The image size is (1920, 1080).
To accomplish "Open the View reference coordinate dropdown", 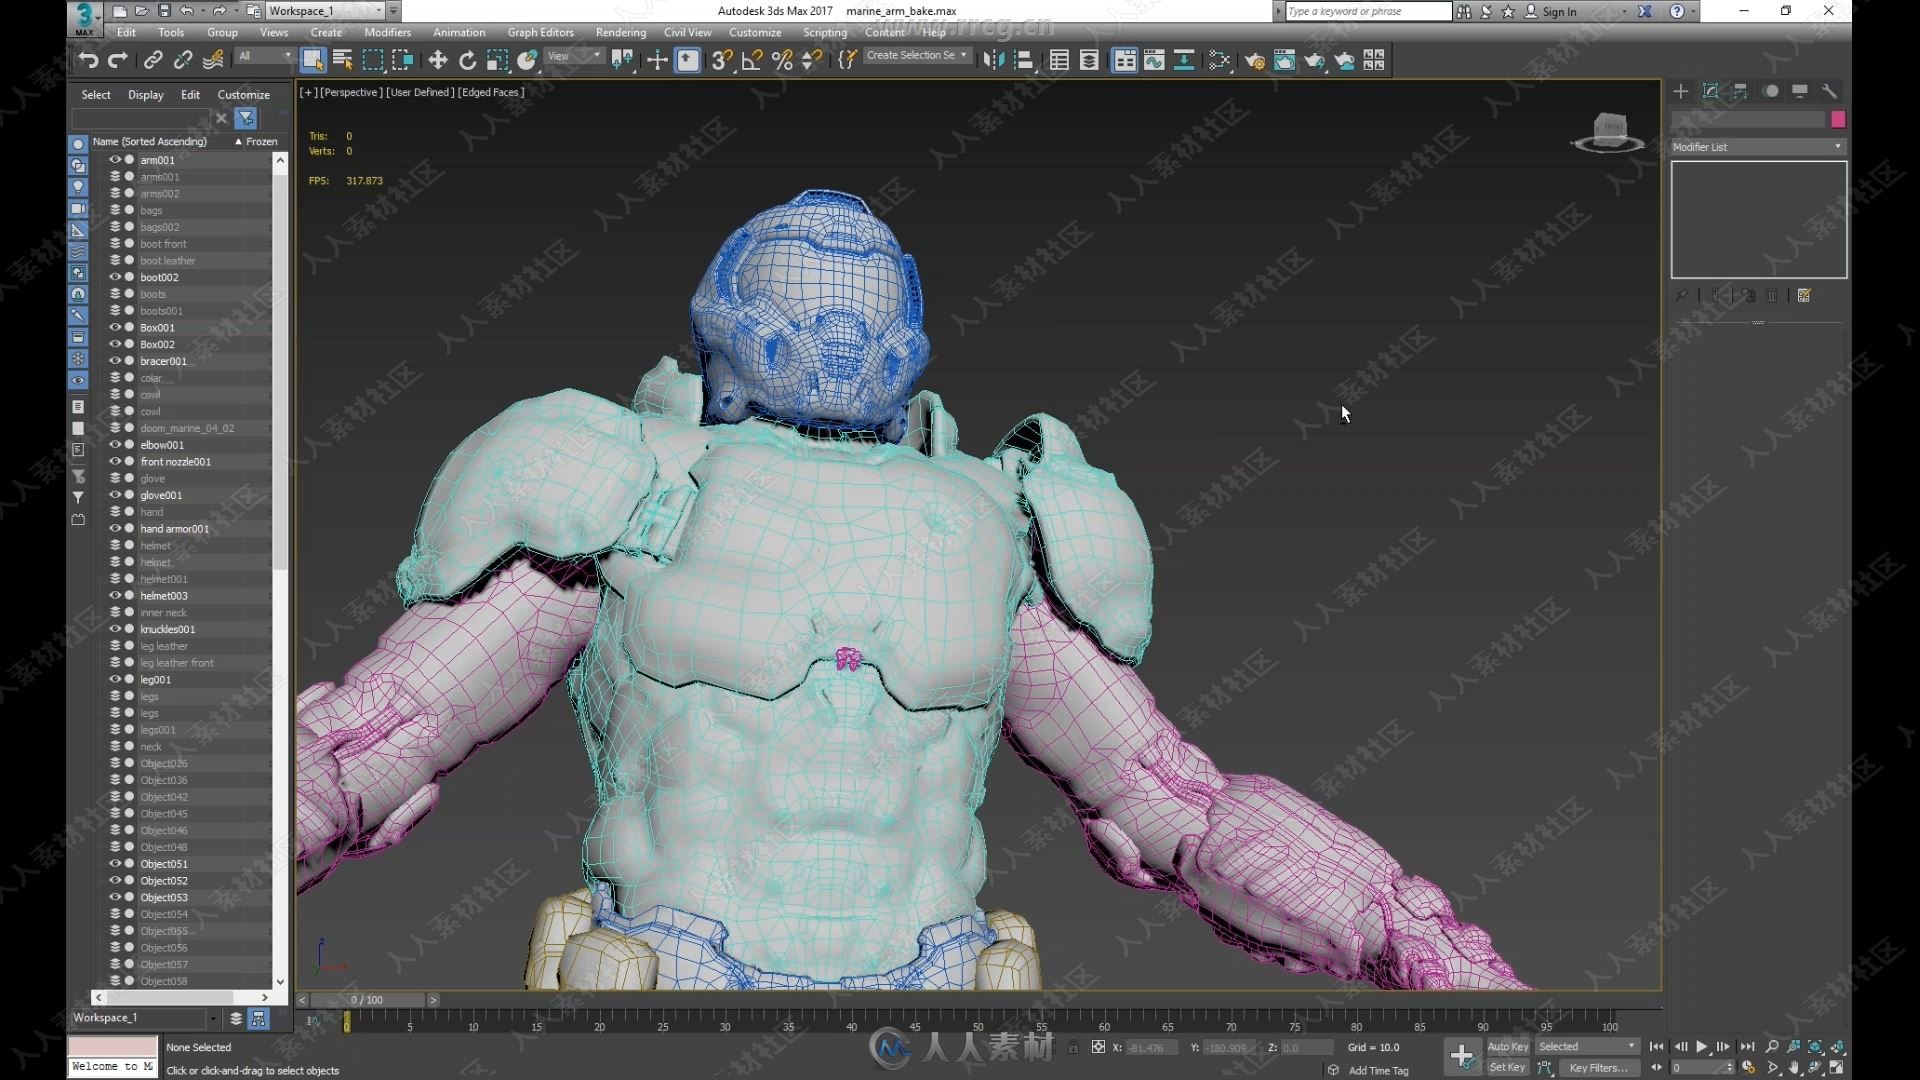I will pyautogui.click(x=575, y=56).
